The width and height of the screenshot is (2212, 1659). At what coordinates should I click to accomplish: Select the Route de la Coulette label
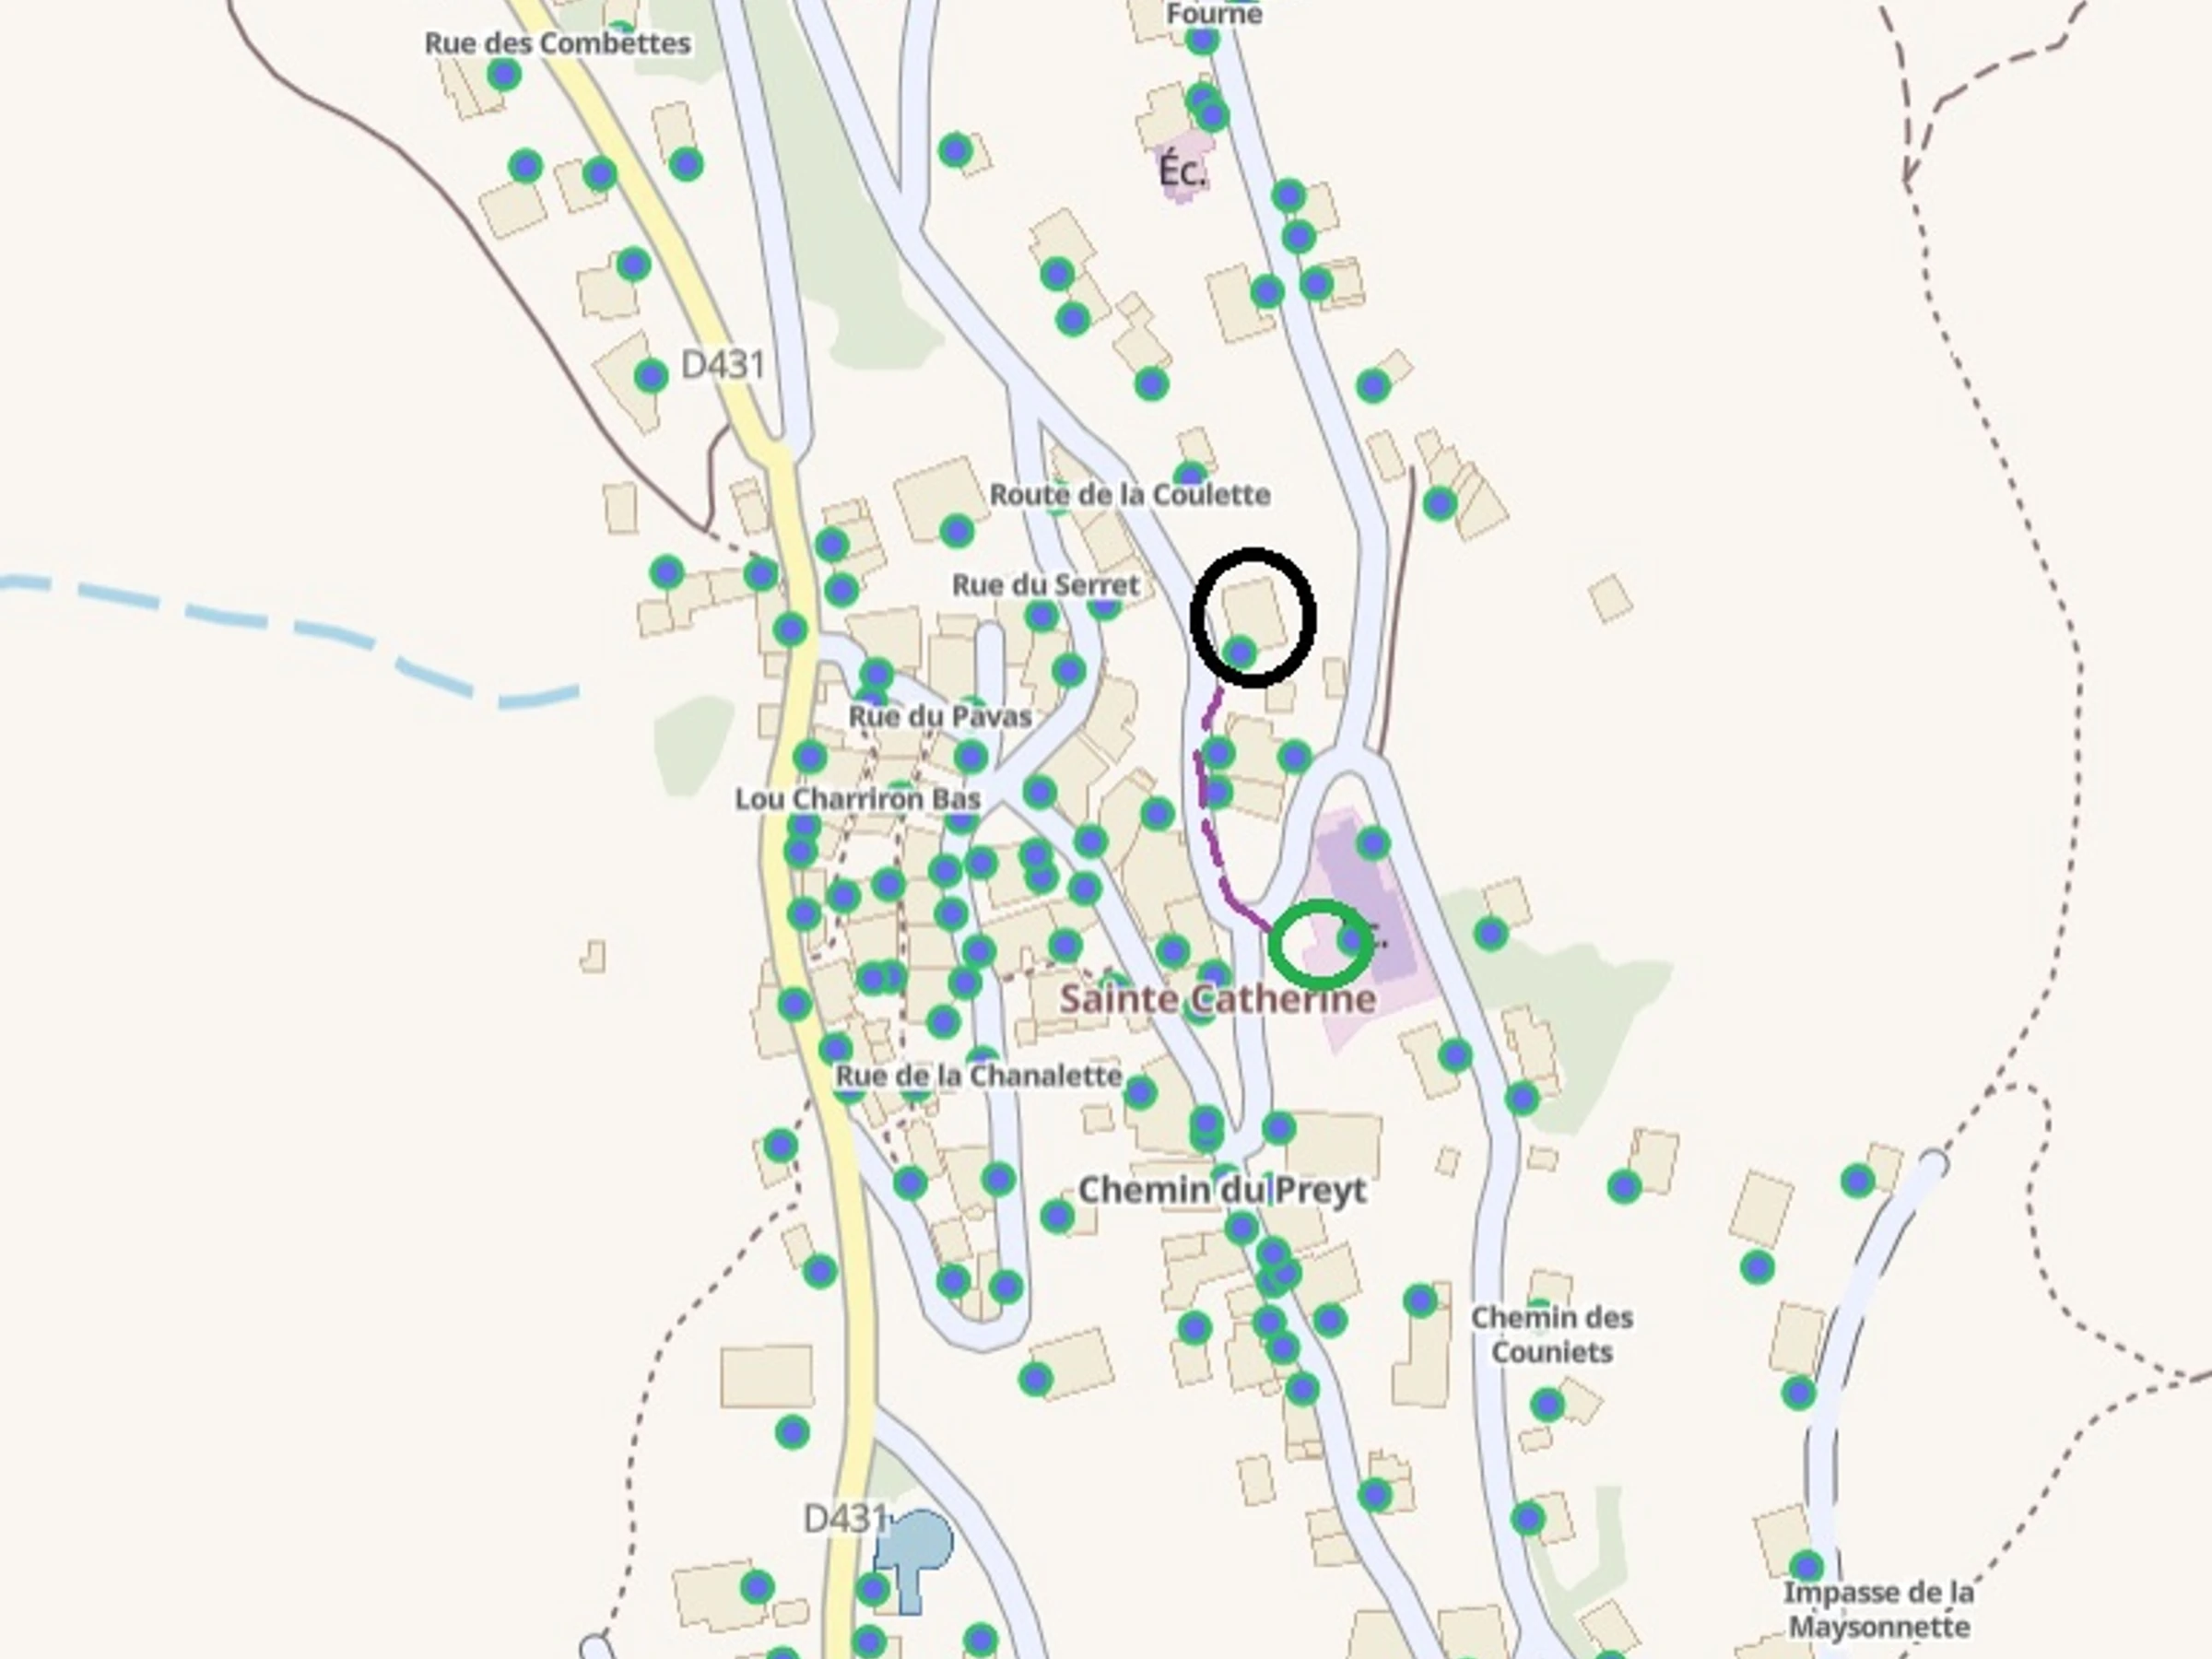[x=1130, y=495]
